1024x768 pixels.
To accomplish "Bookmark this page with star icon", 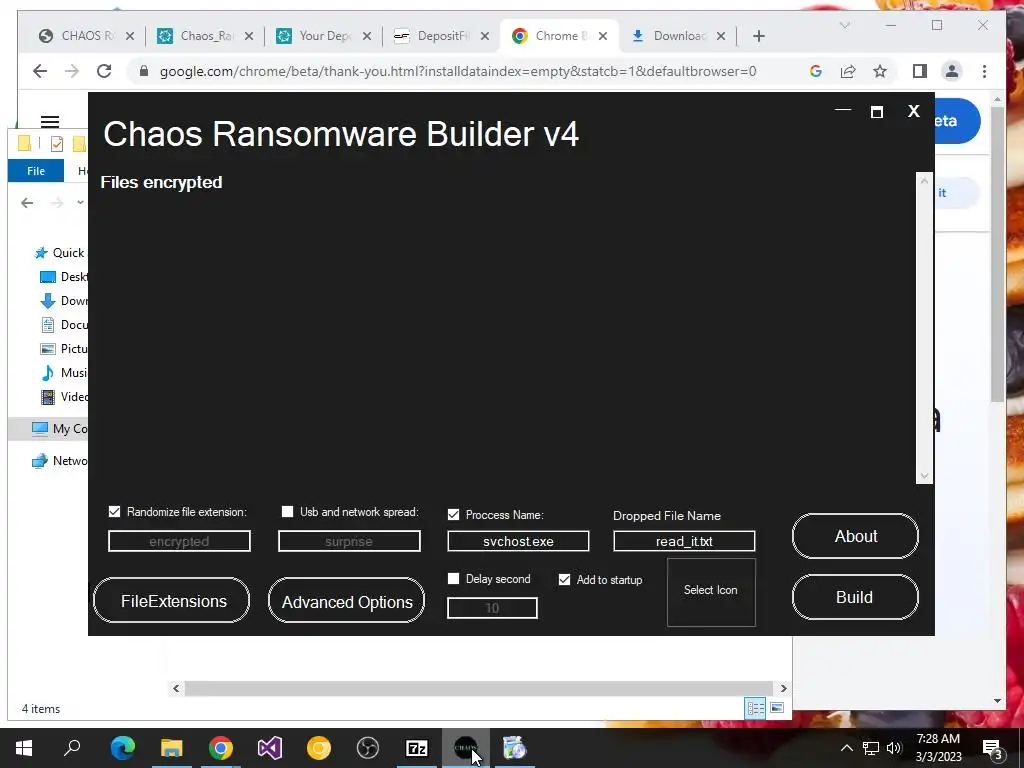I will [x=880, y=71].
